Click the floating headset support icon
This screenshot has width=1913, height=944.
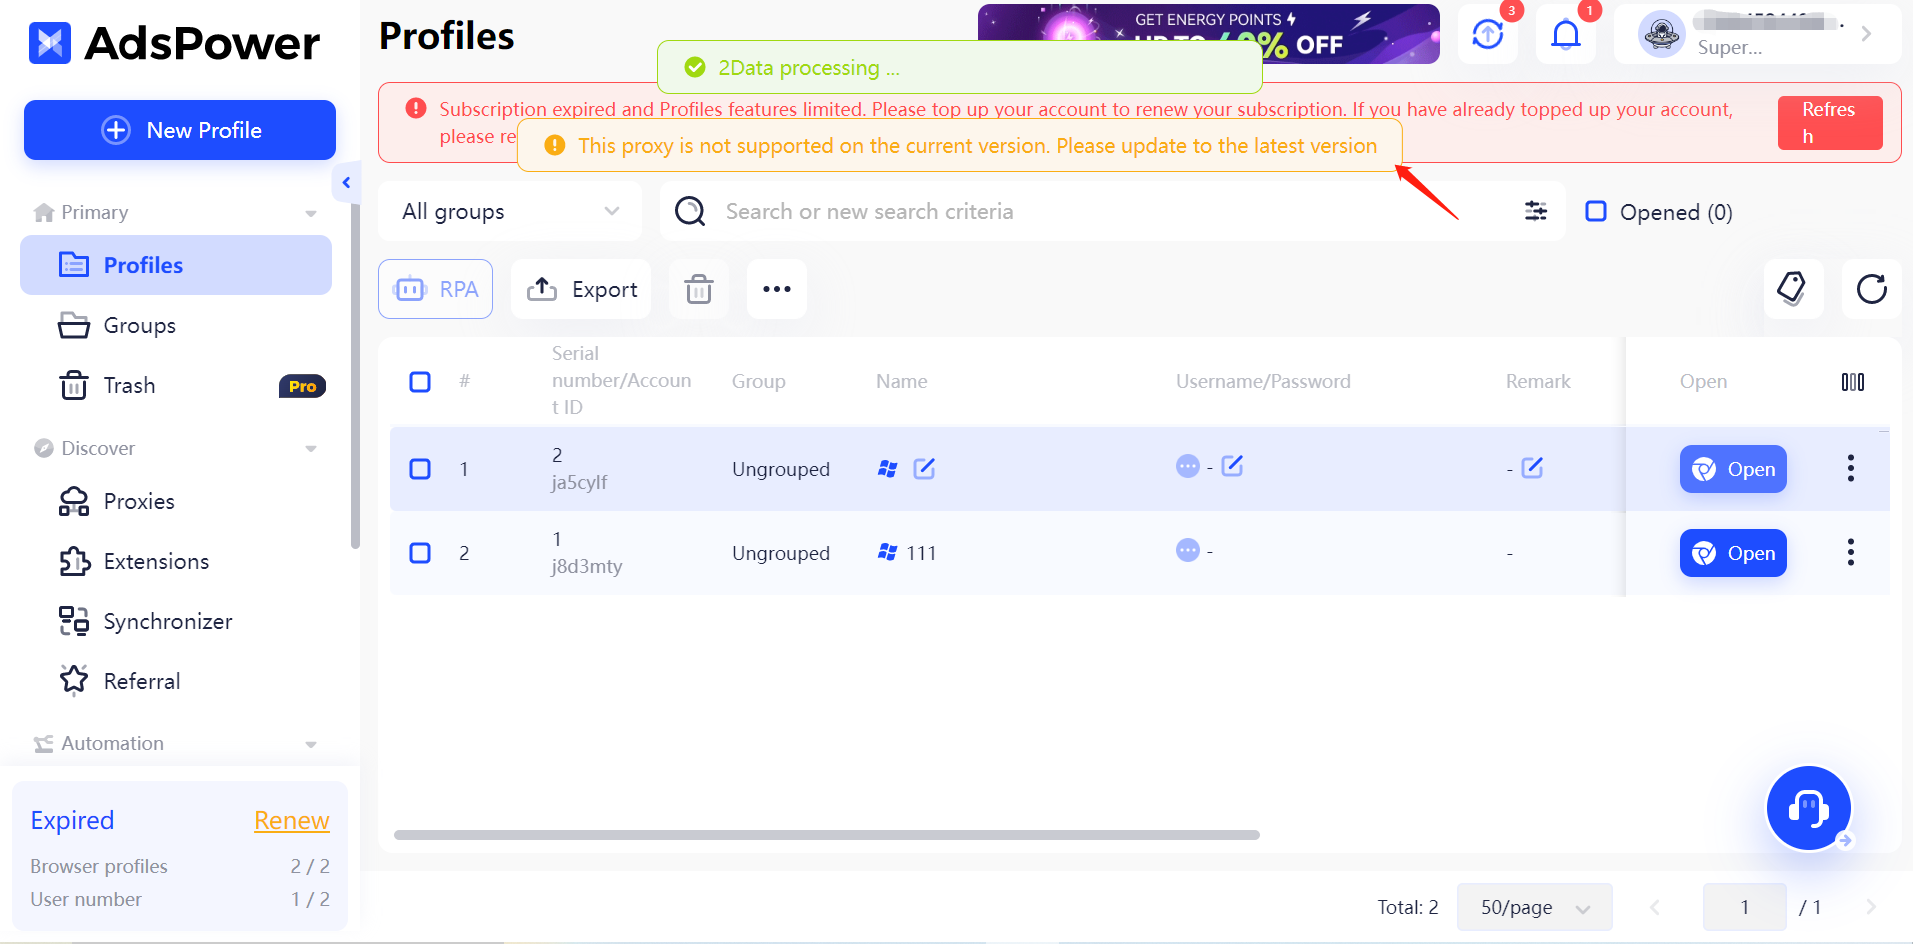(x=1808, y=808)
